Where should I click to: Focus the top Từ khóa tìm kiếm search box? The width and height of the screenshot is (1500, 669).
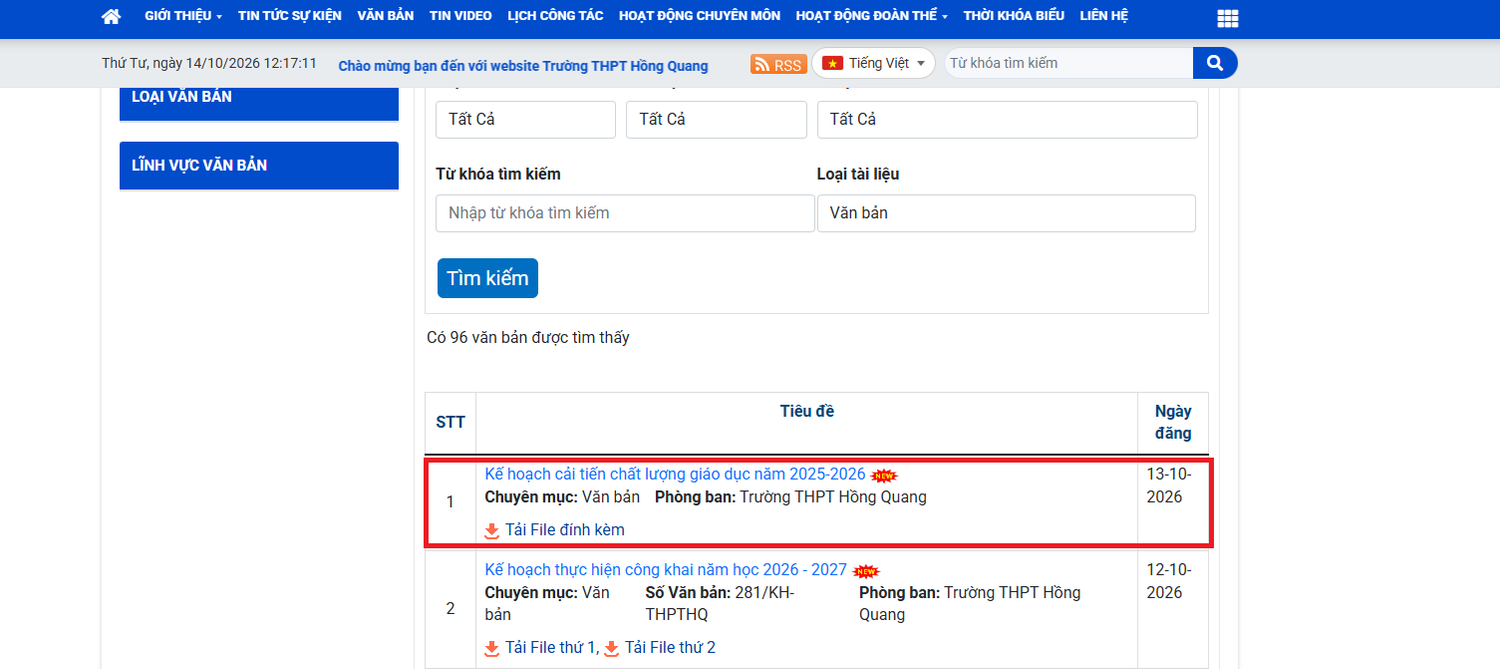pos(1068,63)
